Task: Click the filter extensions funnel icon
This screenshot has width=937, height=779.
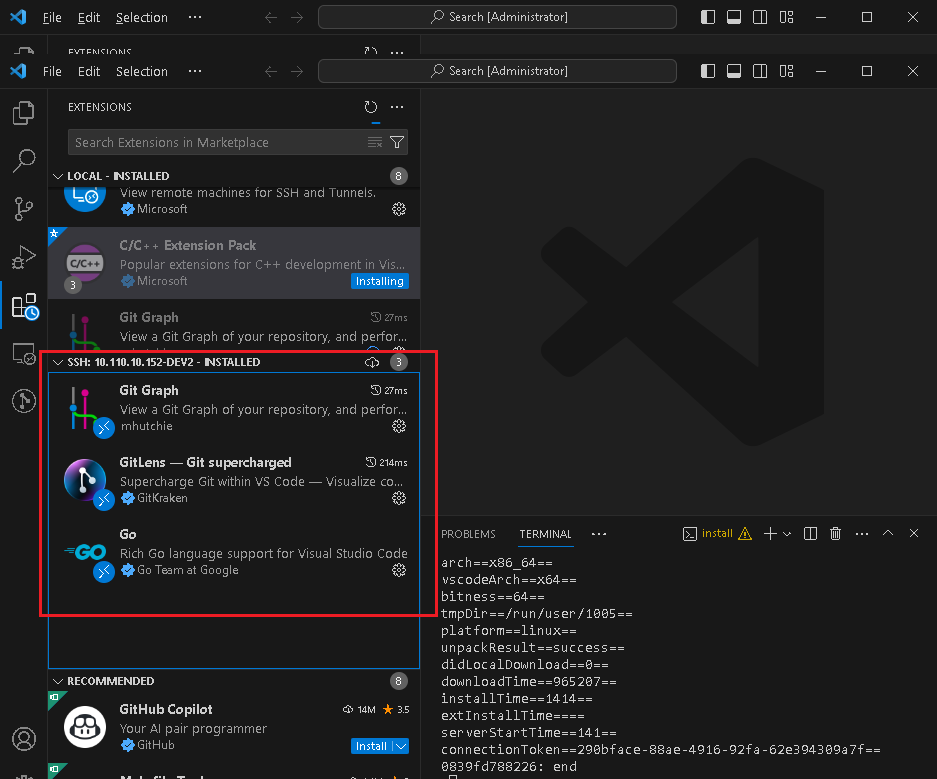Action: (x=397, y=142)
